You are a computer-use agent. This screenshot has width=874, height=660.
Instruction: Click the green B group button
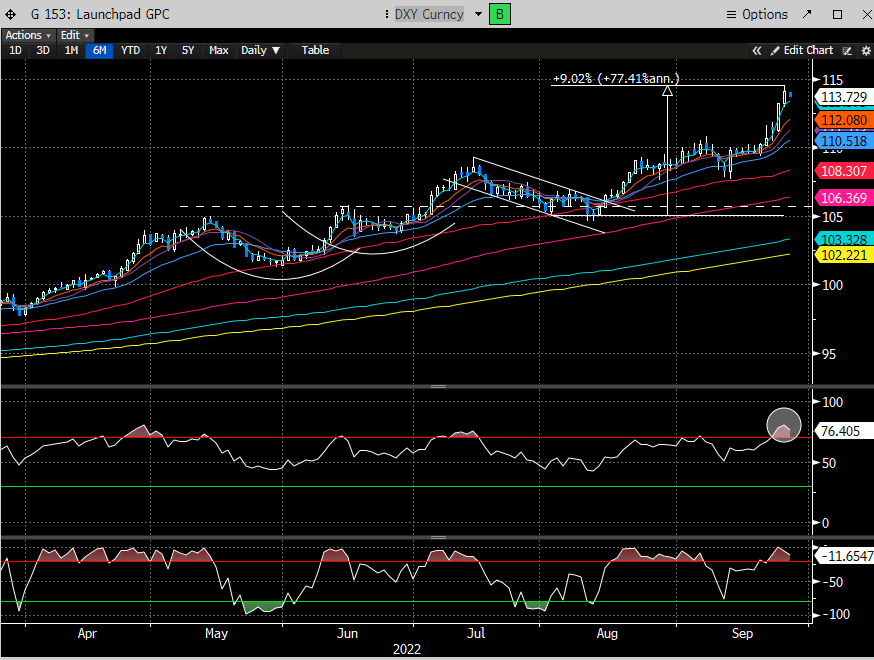pyautogui.click(x=498, y=14)
